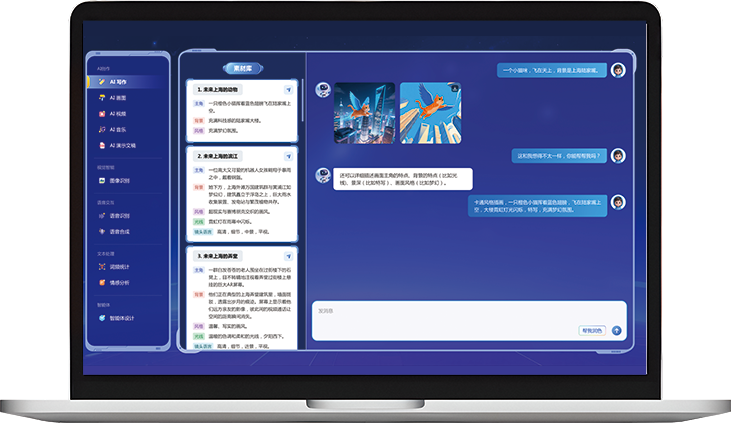Open the night-city flying cat image

click(365, 113)
